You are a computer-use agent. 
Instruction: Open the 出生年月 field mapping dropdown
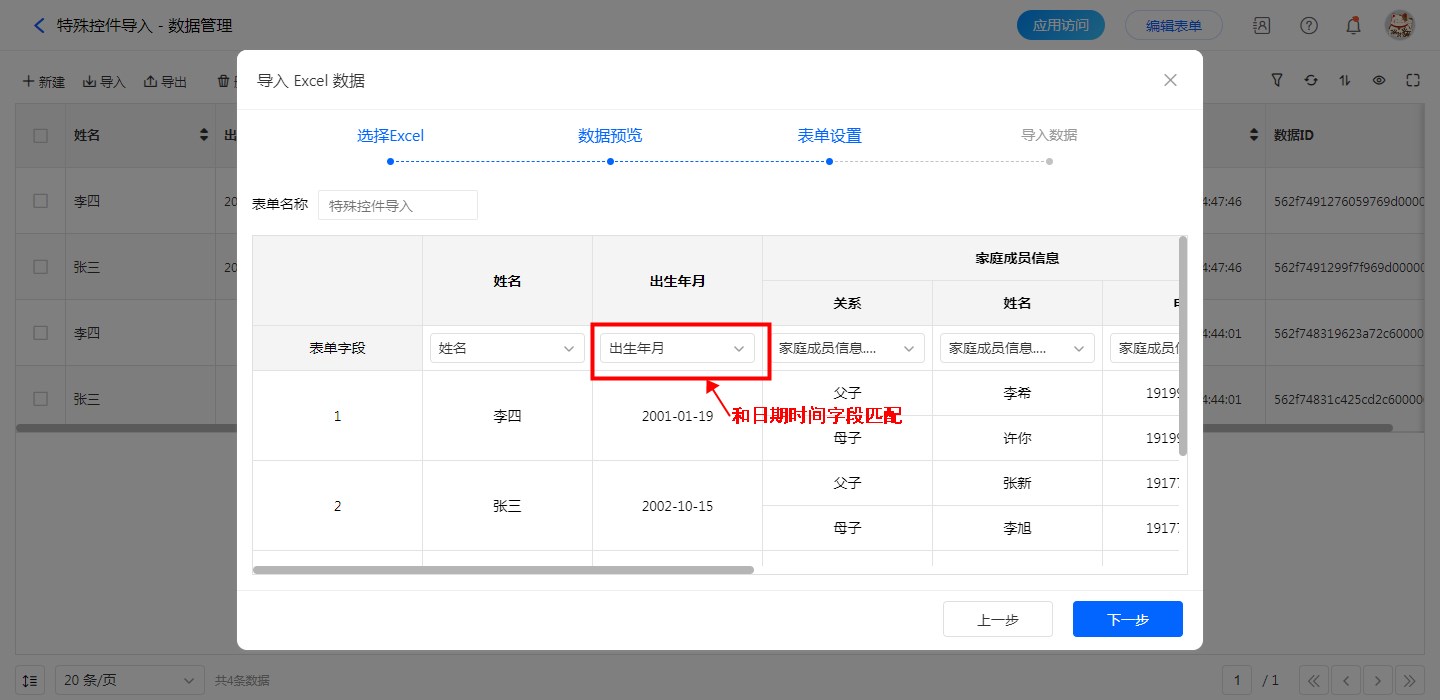click(x=677, y=348)
